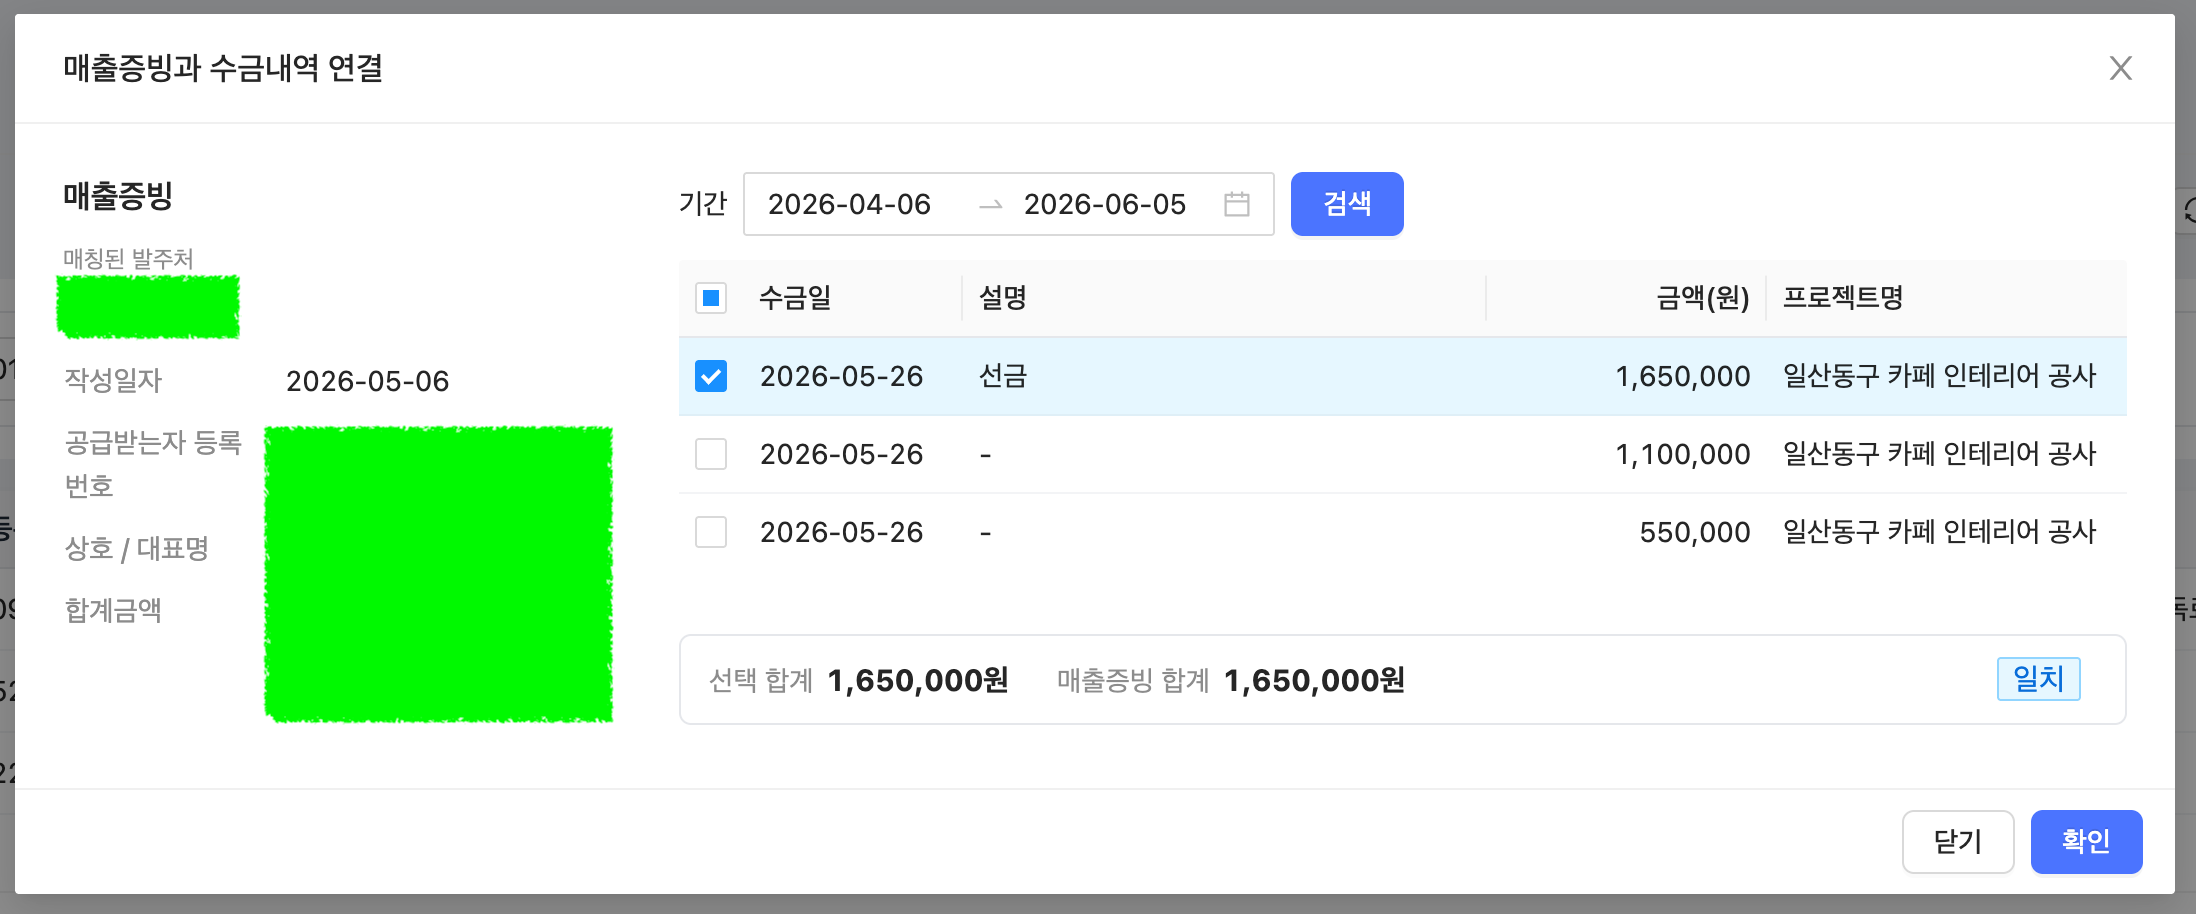The height and width of the screenshot is (914, 2196).
Task: Close the dialog with the X icon
Action: pyautogui.click(x=2121, y=68)
